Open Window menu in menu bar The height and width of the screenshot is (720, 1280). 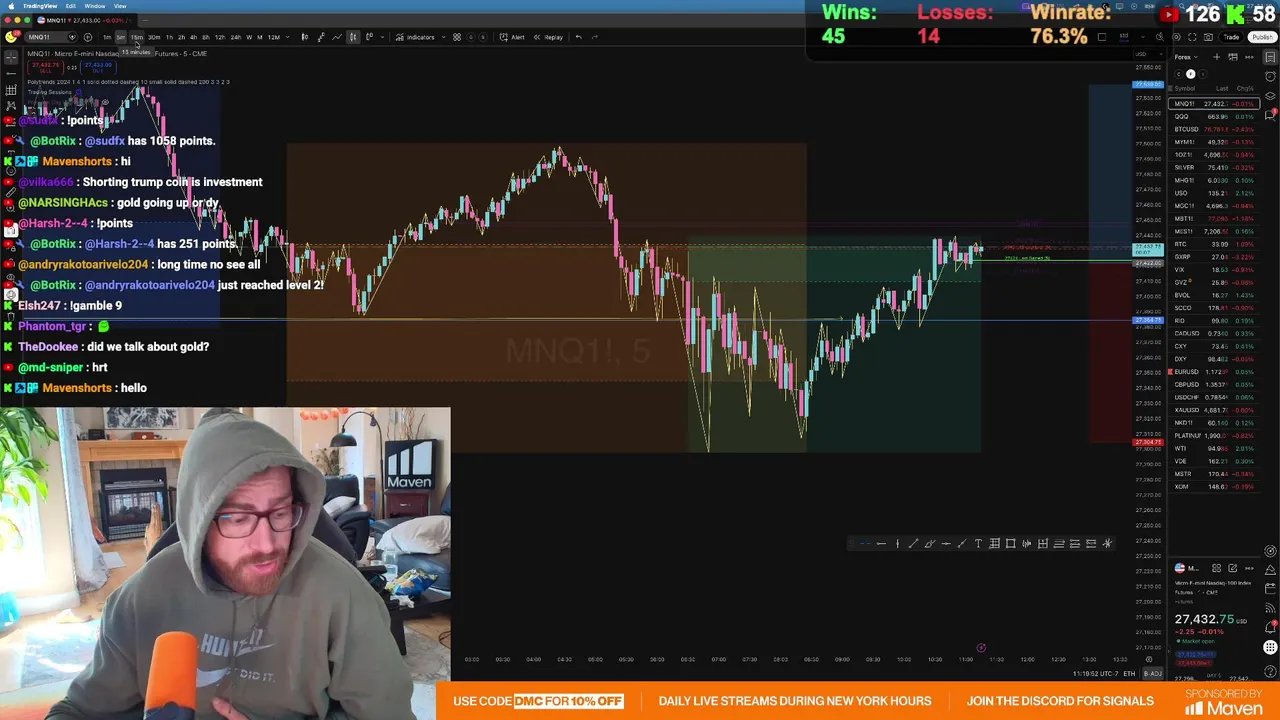coord(95,6)
